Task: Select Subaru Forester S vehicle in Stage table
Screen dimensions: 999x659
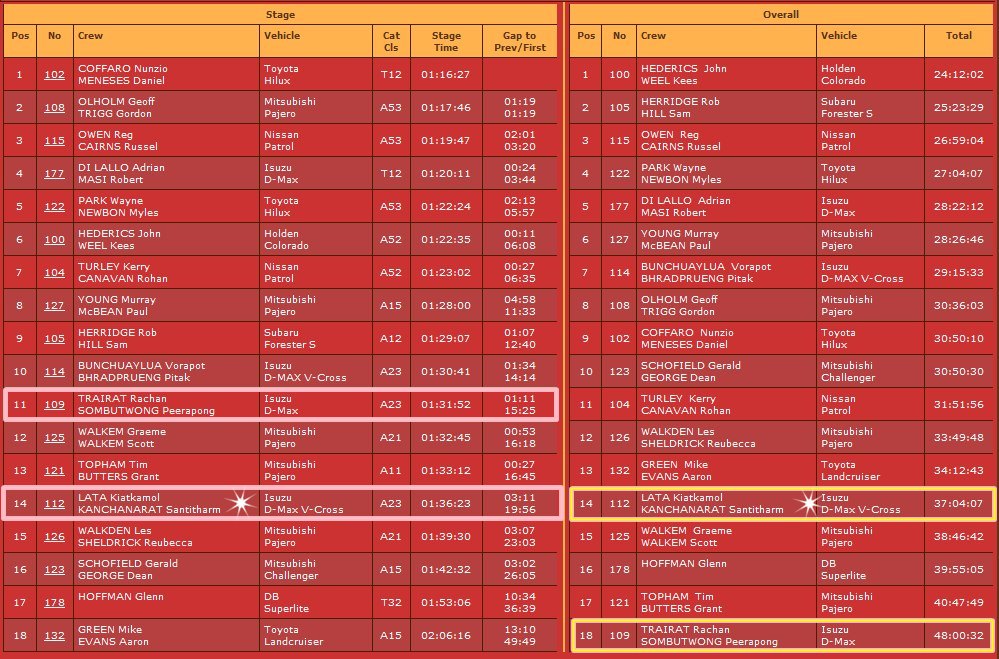Action: click(x=290, y=338)
